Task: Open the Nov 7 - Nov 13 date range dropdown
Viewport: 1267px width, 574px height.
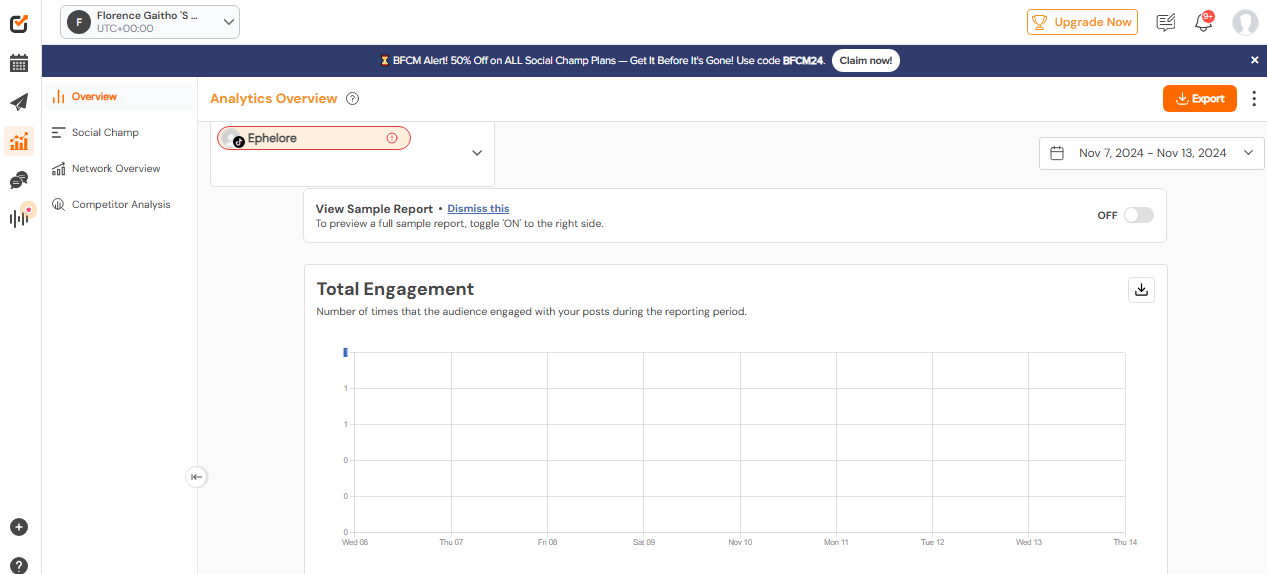Action: tap(1152, 153)
